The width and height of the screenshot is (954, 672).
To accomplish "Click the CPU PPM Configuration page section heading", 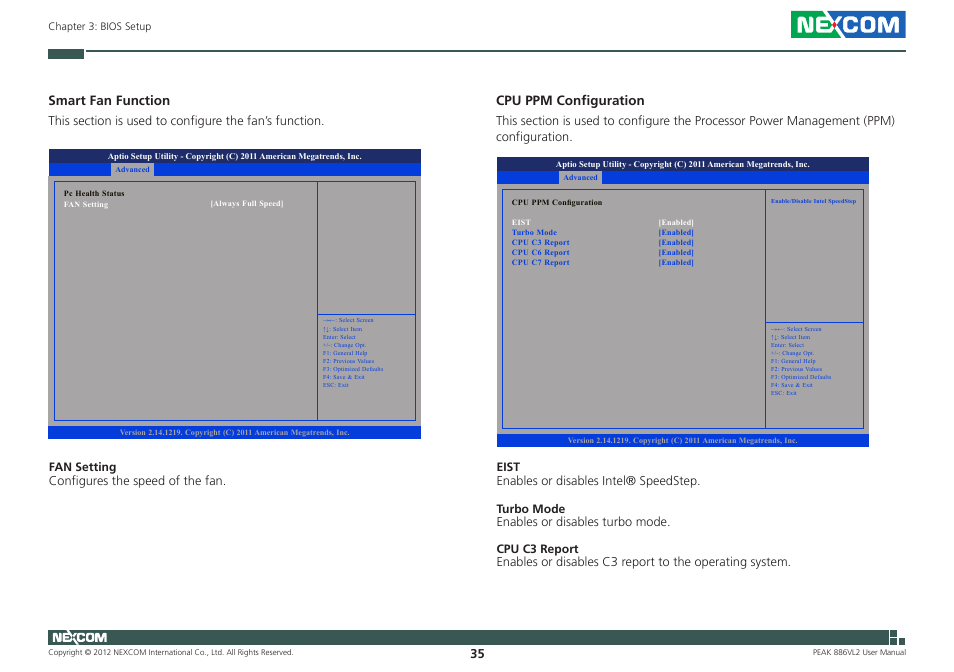I will 570,100.
